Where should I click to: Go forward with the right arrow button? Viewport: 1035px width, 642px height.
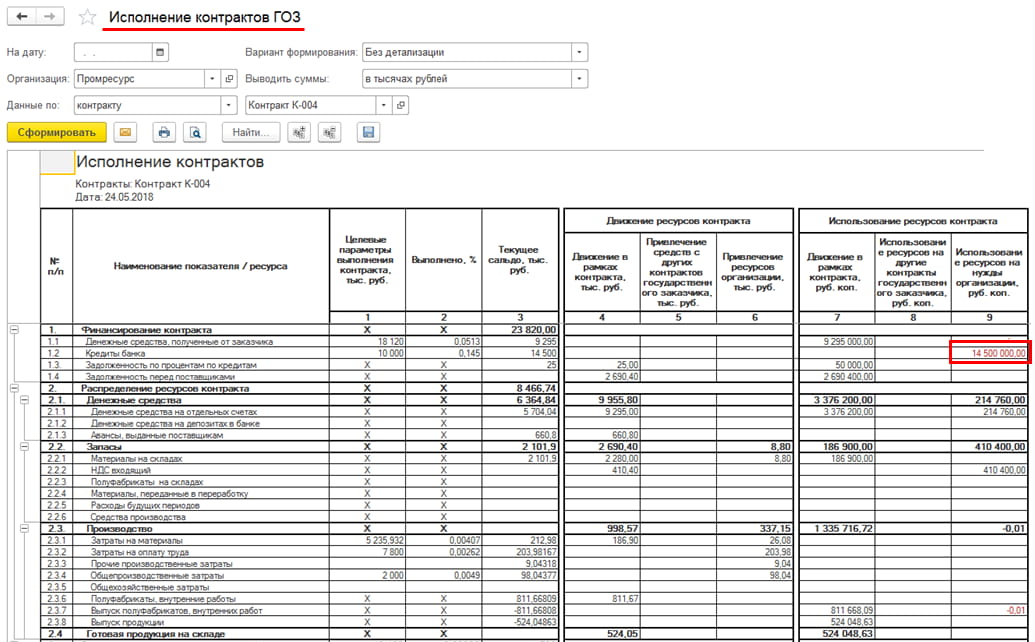[x=50, y=16]
